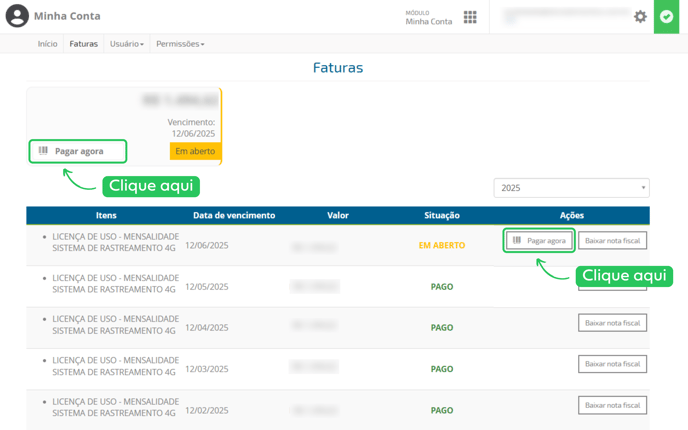Click the Ações column header
Viewport: 688px width, 430px height.
[572, 215]
